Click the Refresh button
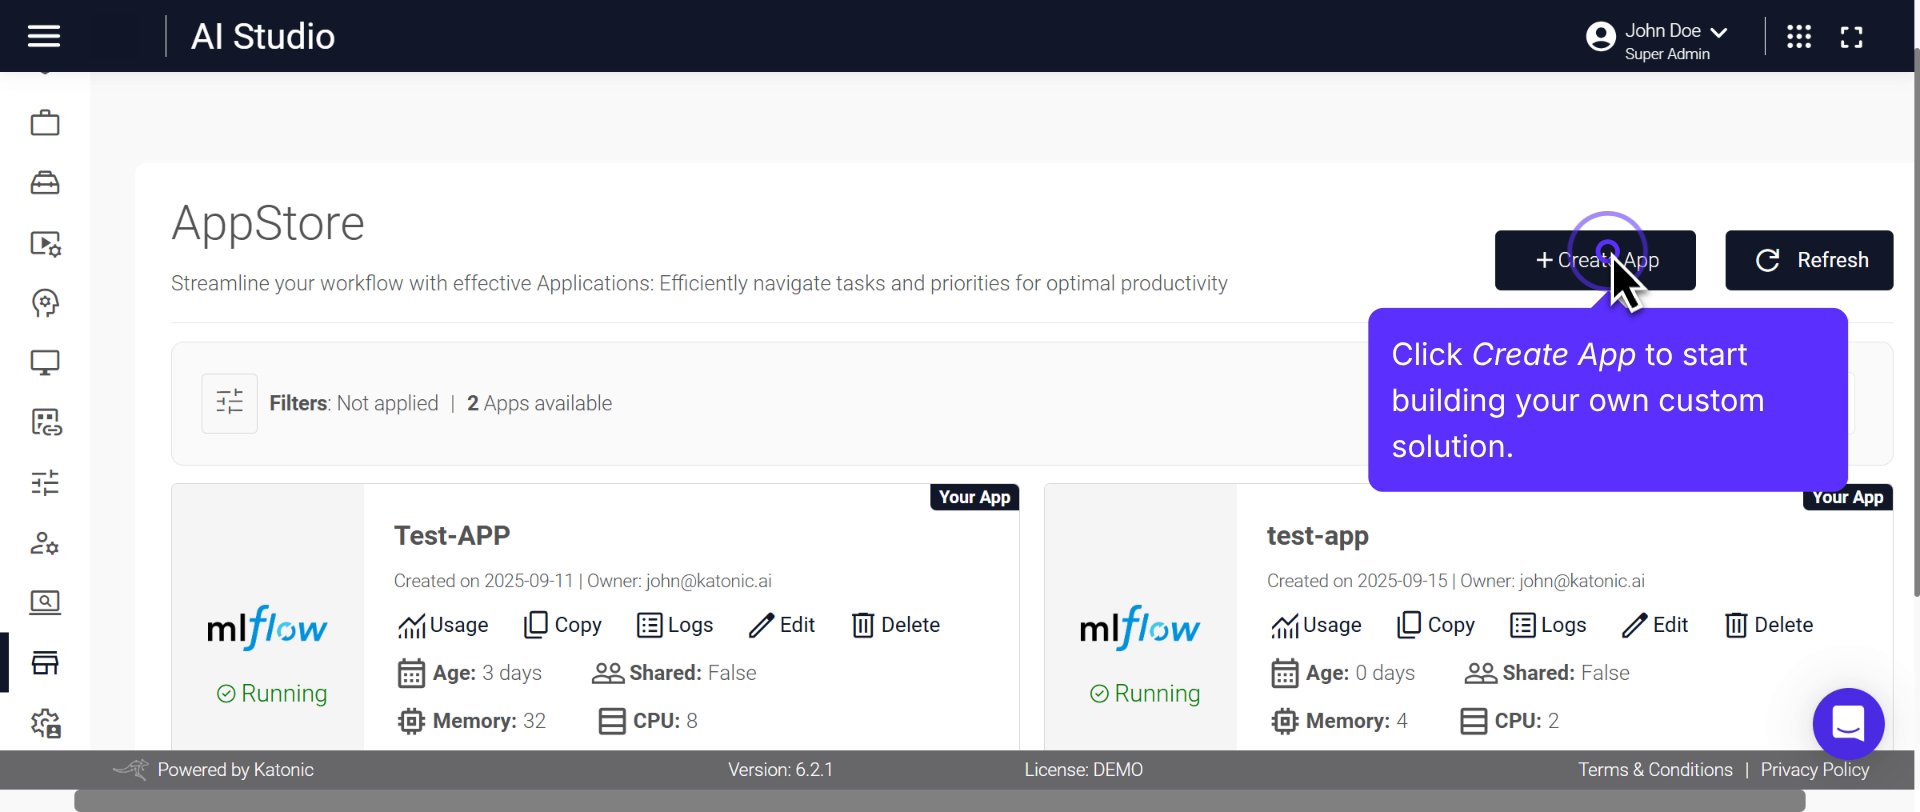Viewport: 1920px width, 812px height. click(1809, 260)
